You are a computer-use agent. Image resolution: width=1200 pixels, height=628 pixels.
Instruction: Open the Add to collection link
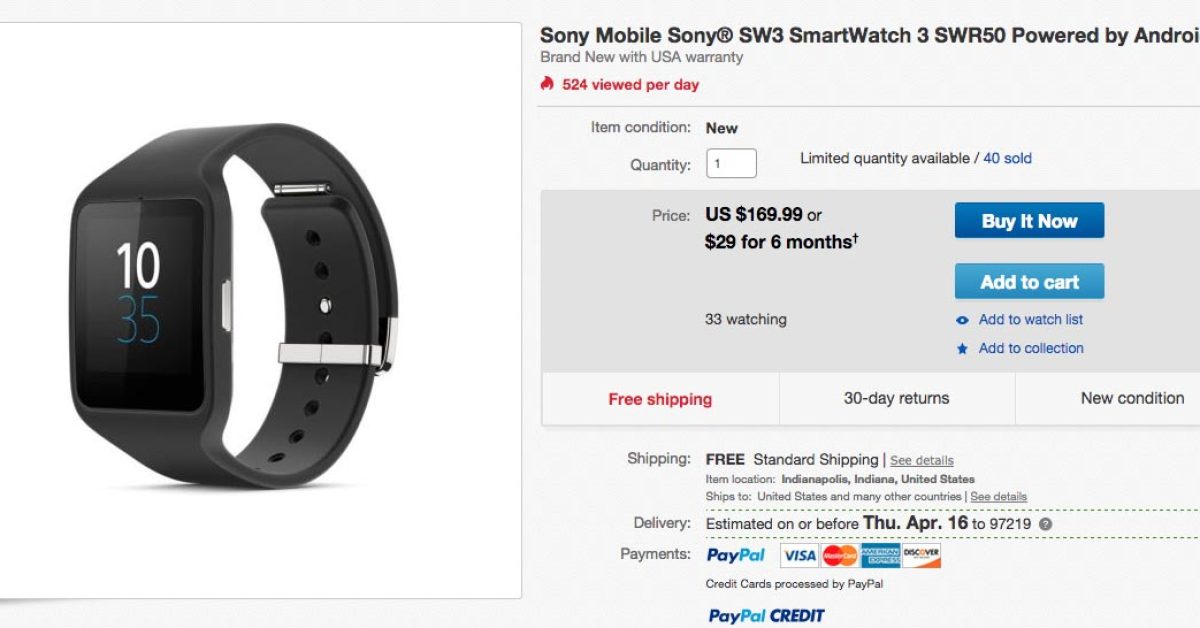click(1031, 349)
